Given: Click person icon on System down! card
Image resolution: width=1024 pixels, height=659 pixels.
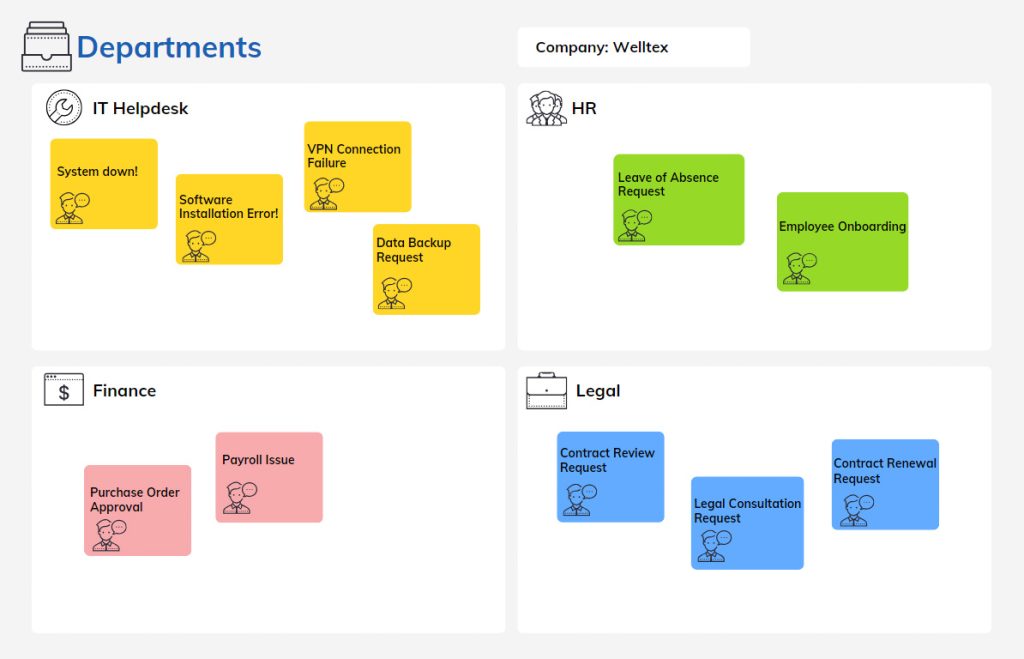Looking at the screenshot, I should pos(72,208).
